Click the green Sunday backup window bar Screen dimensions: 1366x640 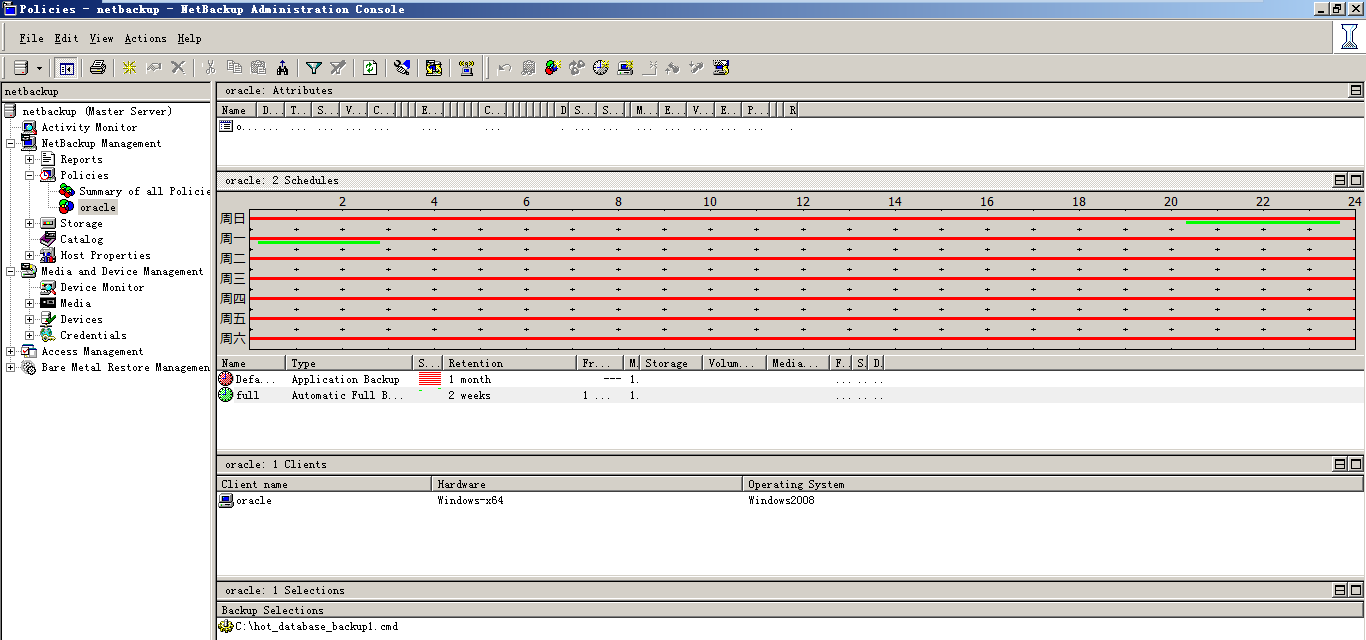point(1263,222)
